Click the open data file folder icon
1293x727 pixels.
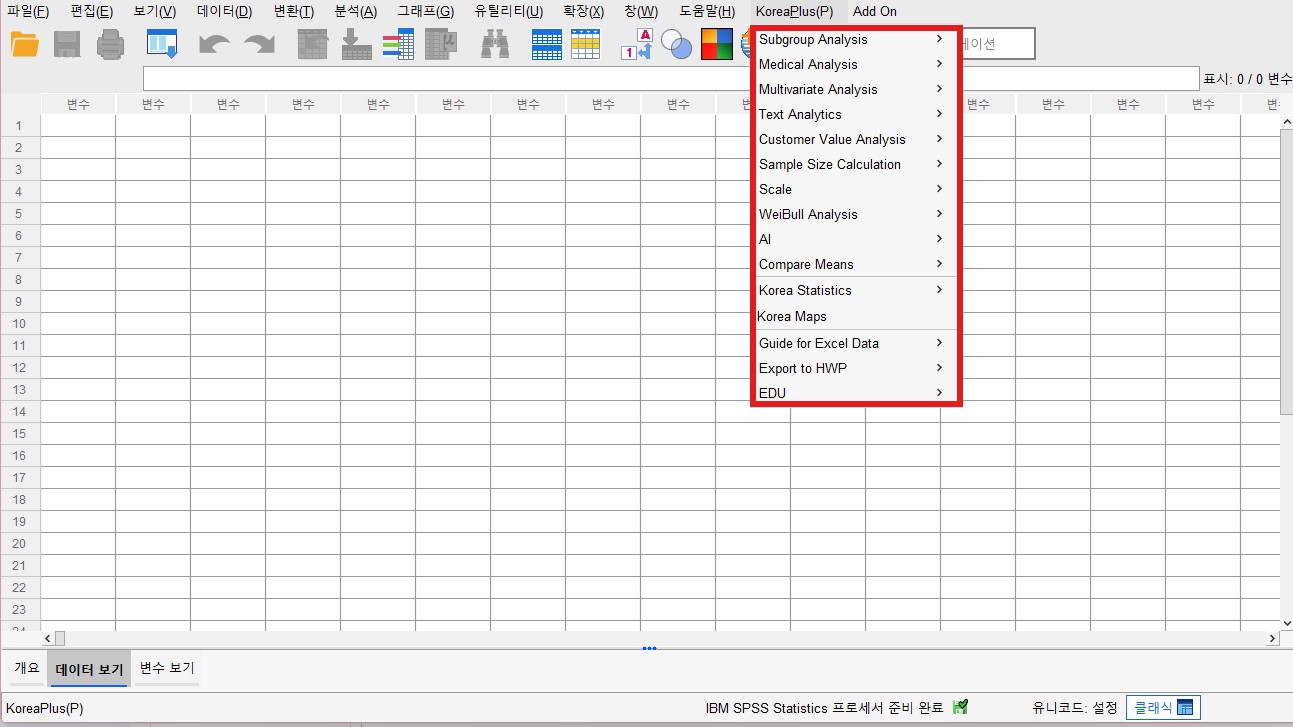(x=24, y=44)
